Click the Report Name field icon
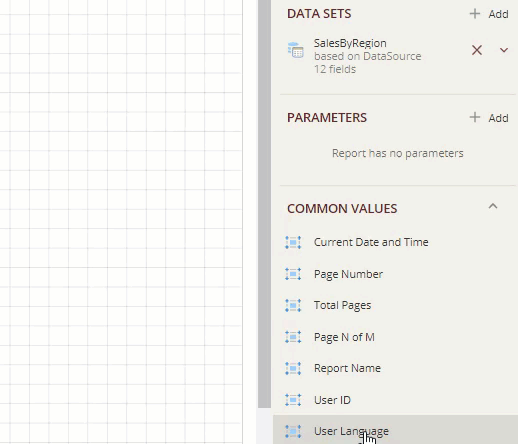Image resolution: width=518 pixels, height=444 pixels. pyautogui.click(x=293, y=368)
